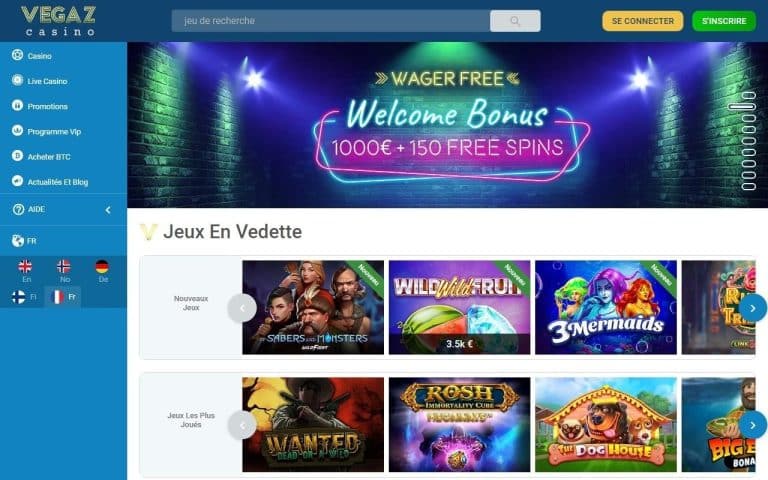Select the Acheter BTC bitcoin icon
This screenshot has height=480, width=768.
17,156
